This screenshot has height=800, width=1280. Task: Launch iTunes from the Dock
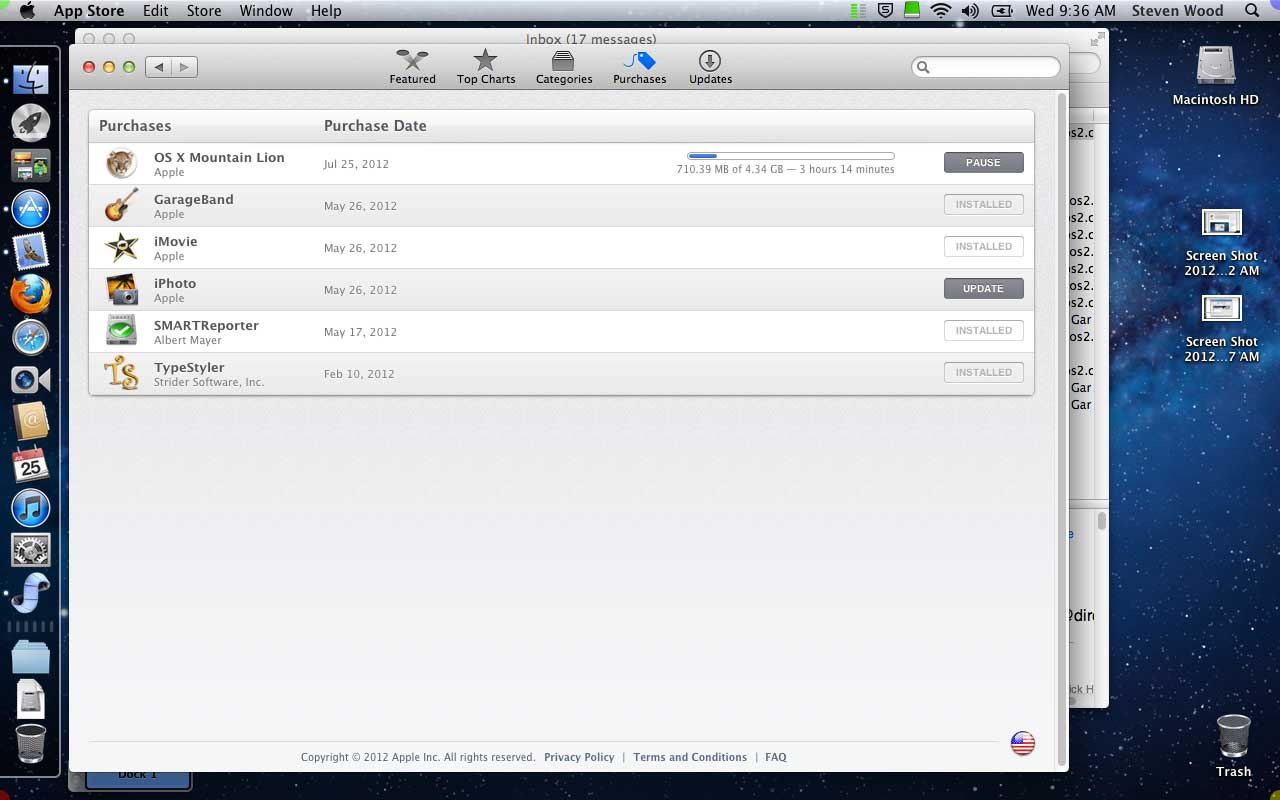(x=31, y=508)
